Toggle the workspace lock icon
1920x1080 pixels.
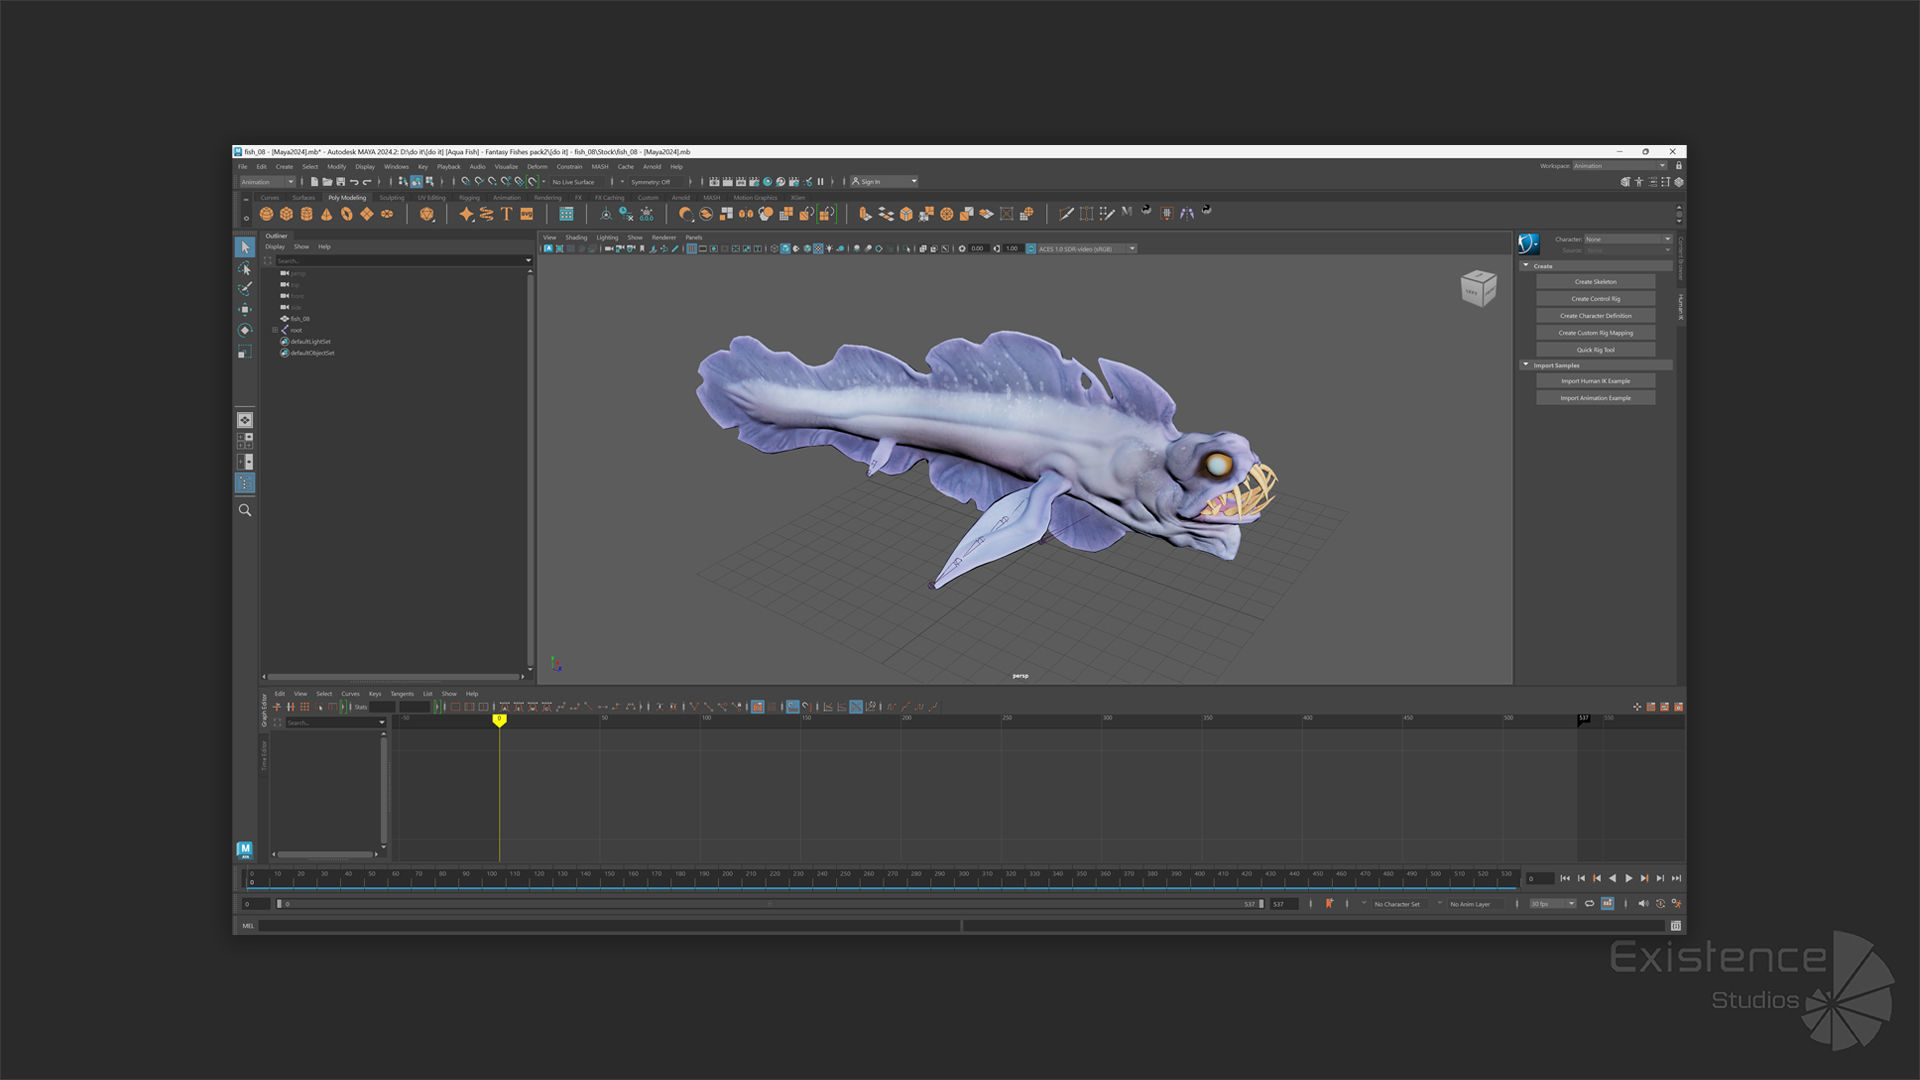(1679, 166)
